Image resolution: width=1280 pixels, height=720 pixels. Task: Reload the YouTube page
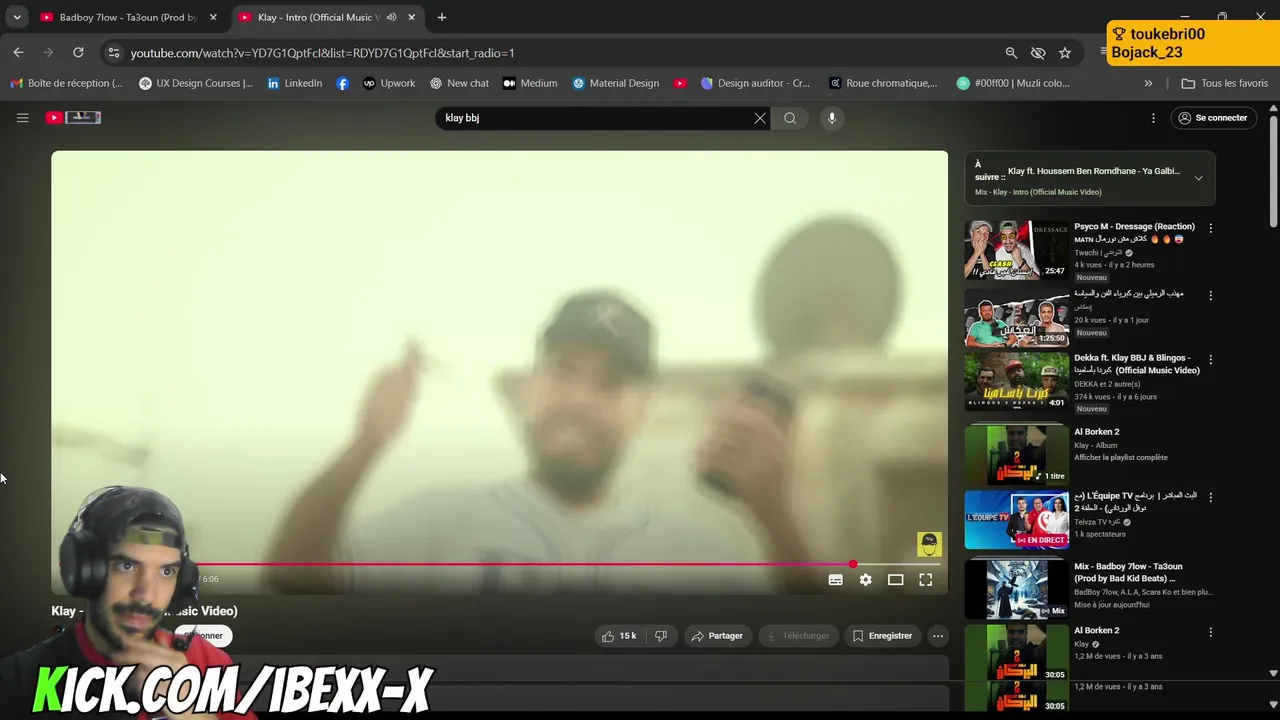click(78, 53)
